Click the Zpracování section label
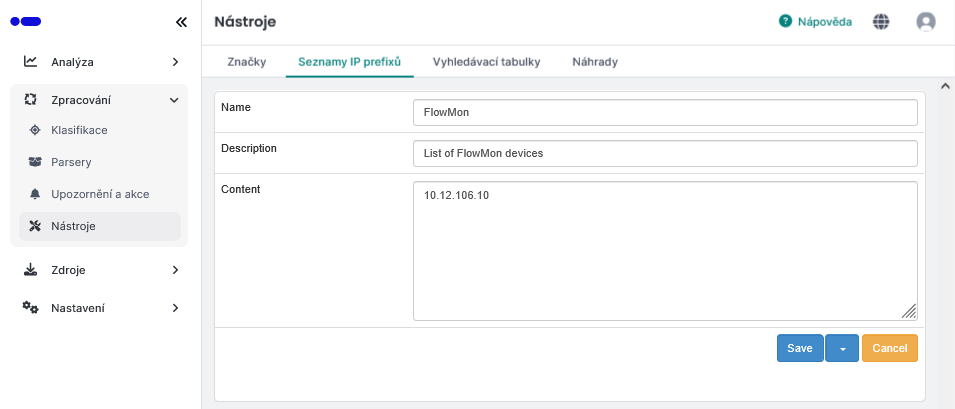This screenshot has height=409, width=955. click(x=81, y=100)
